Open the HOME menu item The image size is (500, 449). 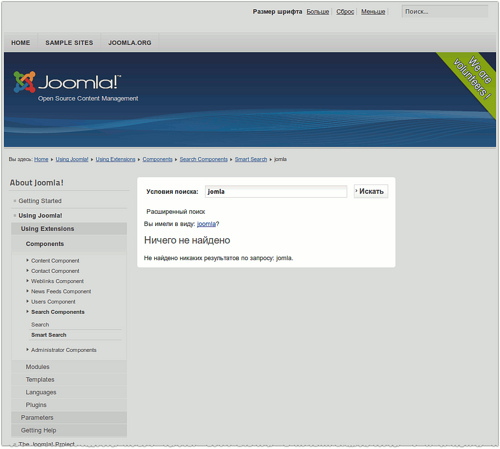coord(21,43)
